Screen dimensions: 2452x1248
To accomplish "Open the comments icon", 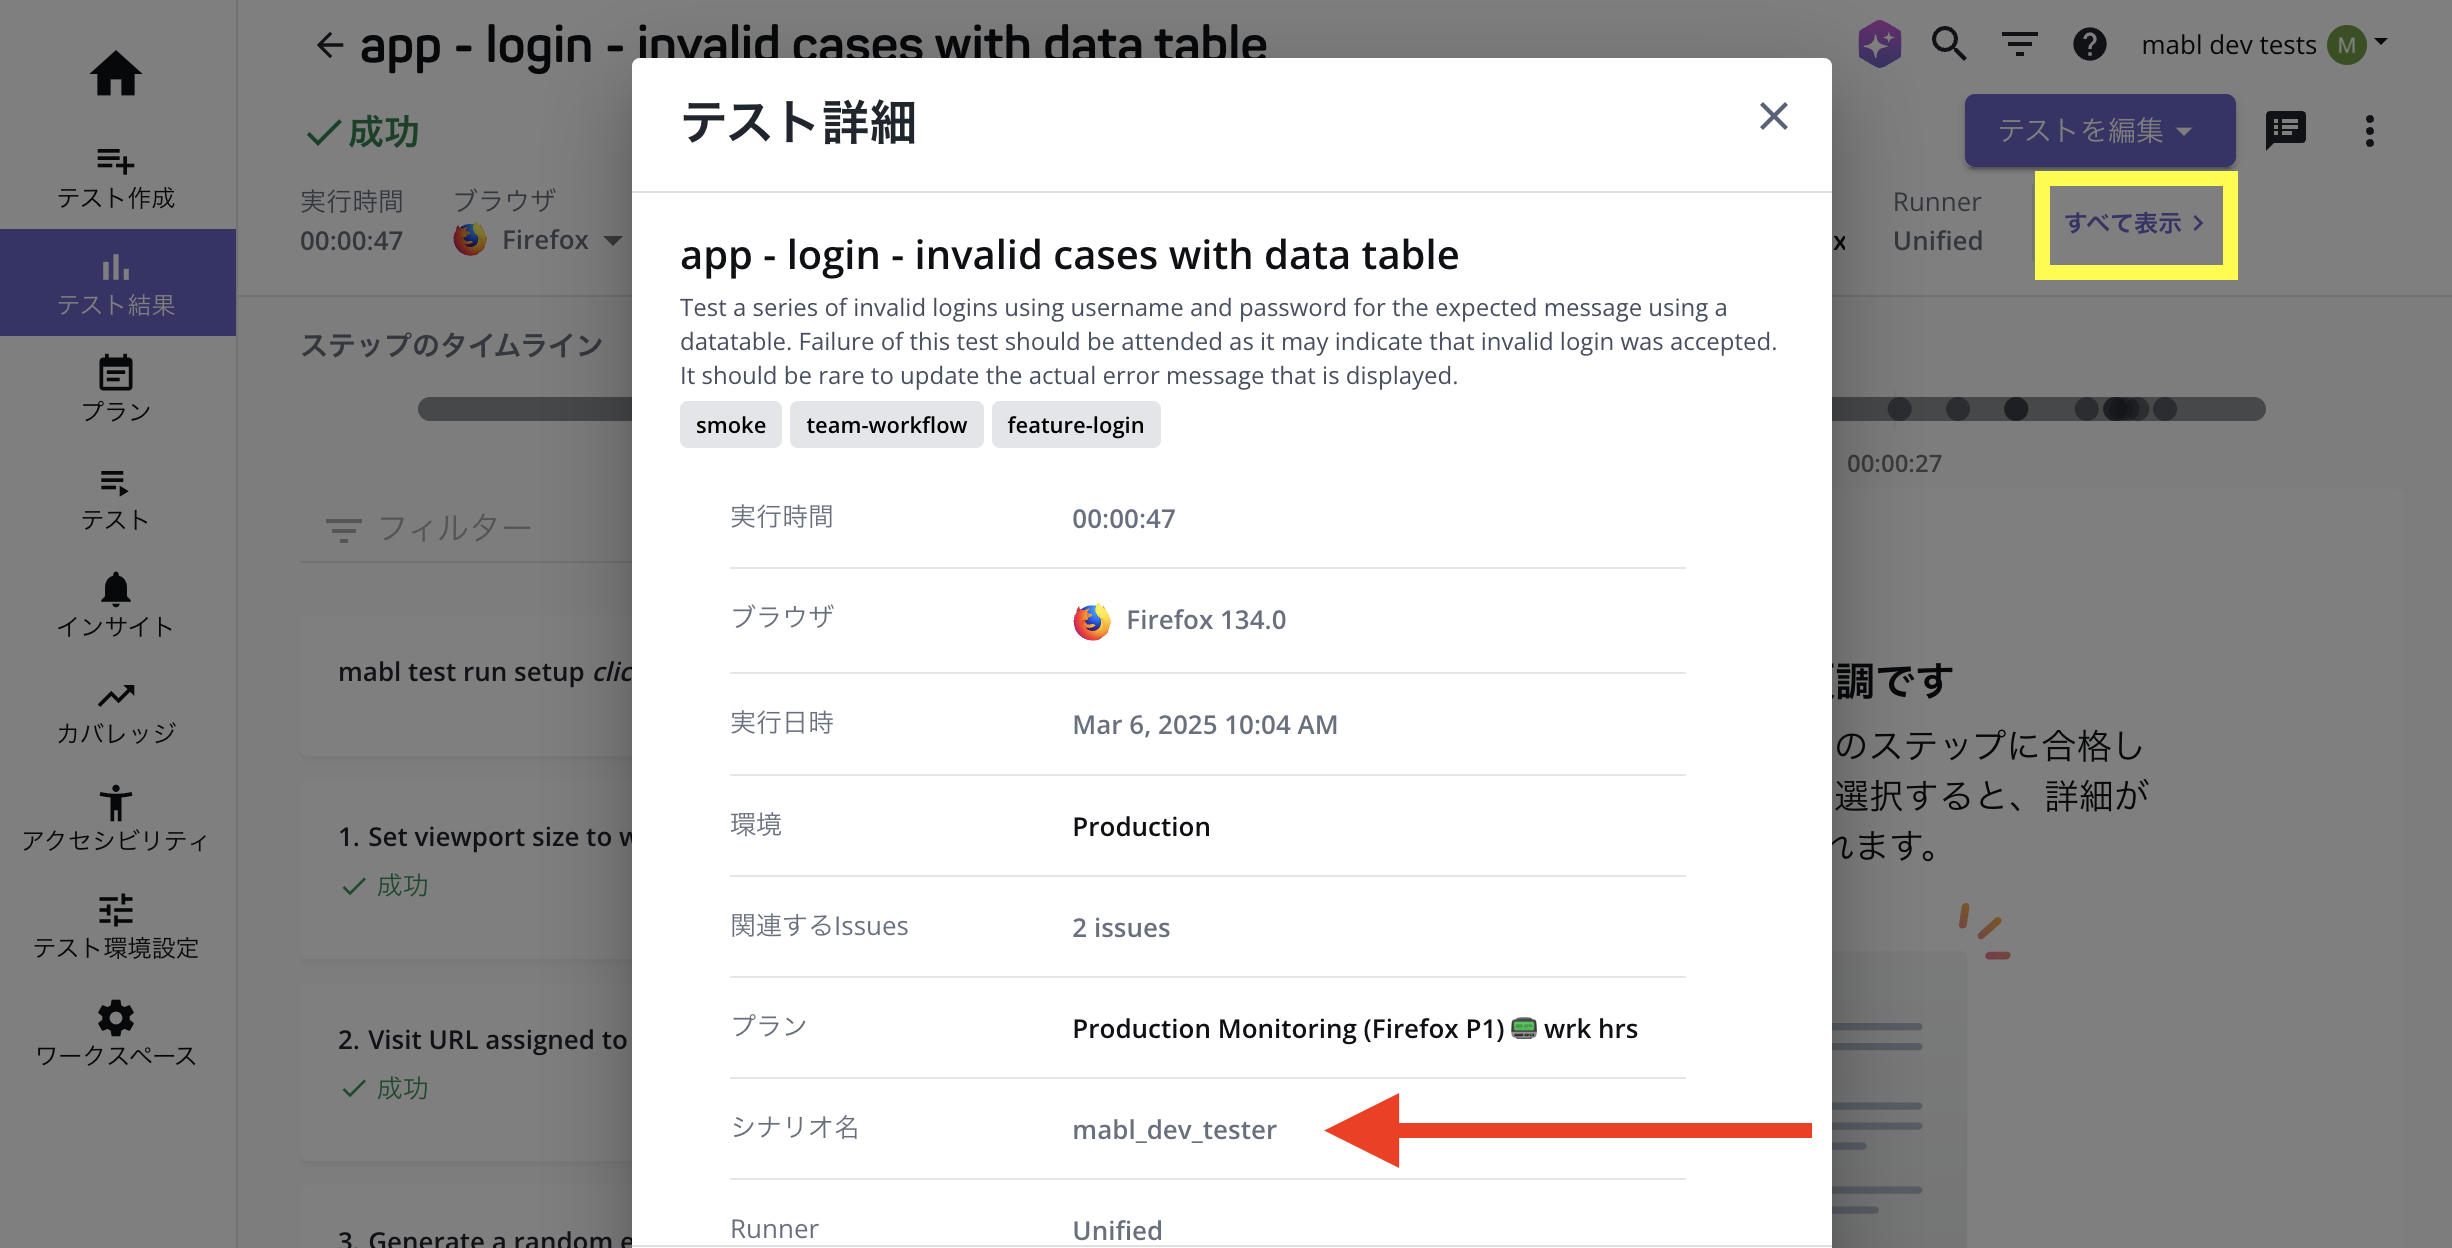I will click(2285, 130).
